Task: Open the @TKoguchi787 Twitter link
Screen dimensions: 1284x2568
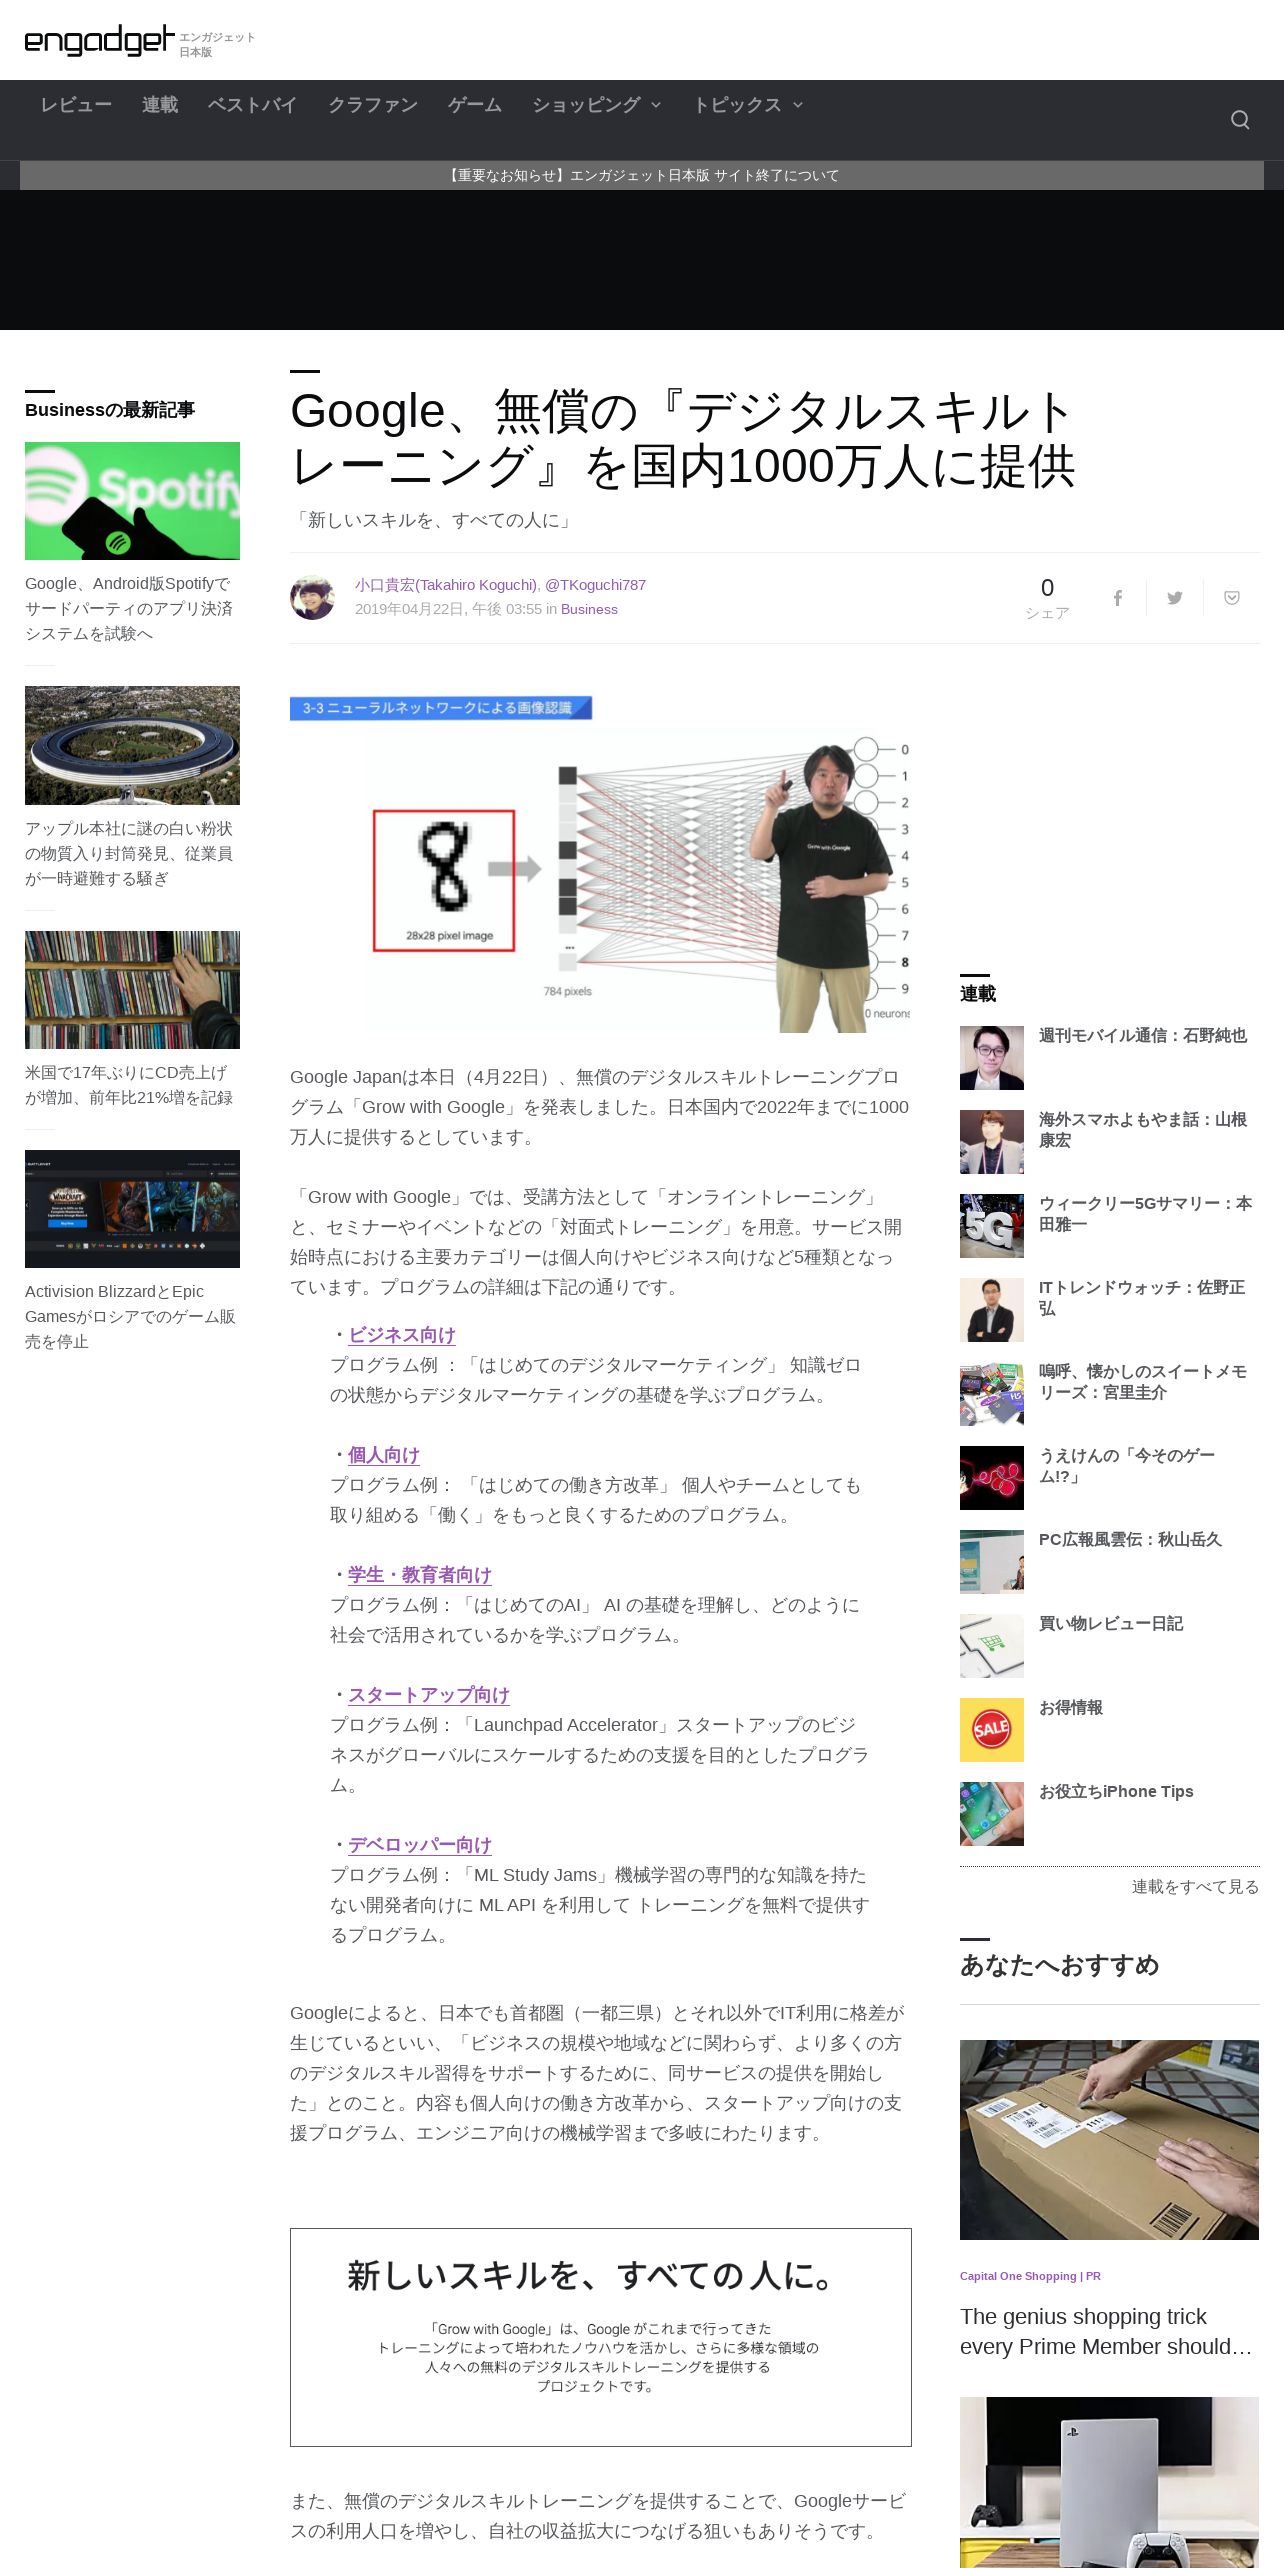Action: (x=595, y=585)
